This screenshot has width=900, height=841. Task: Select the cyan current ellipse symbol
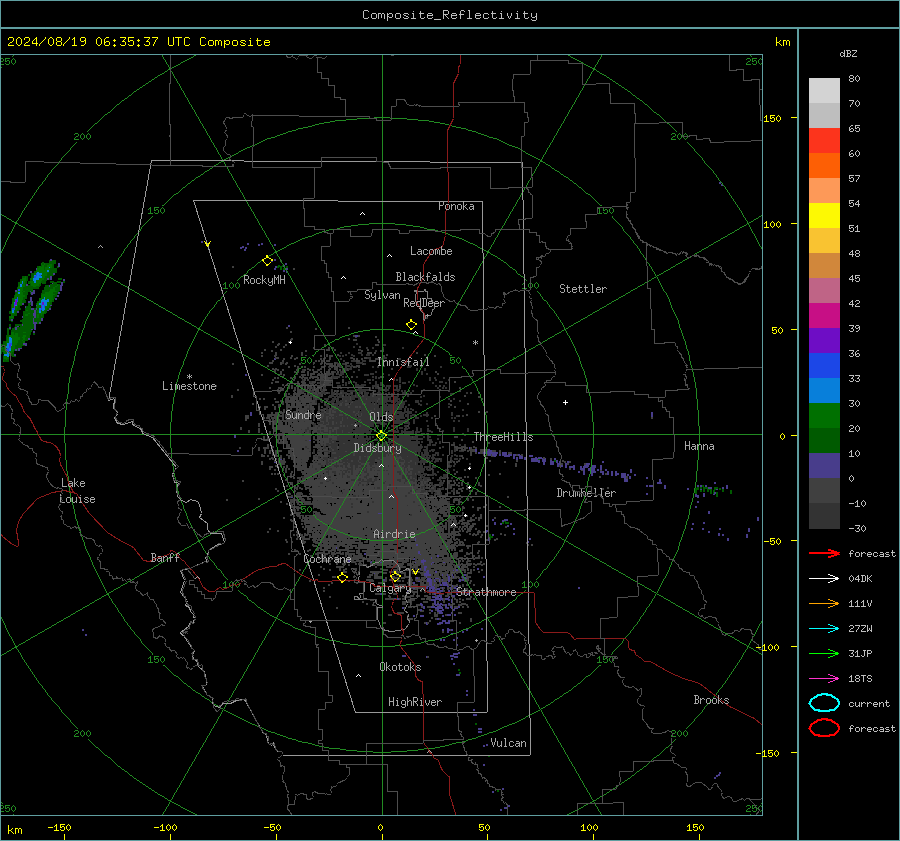tap(824, 703)
